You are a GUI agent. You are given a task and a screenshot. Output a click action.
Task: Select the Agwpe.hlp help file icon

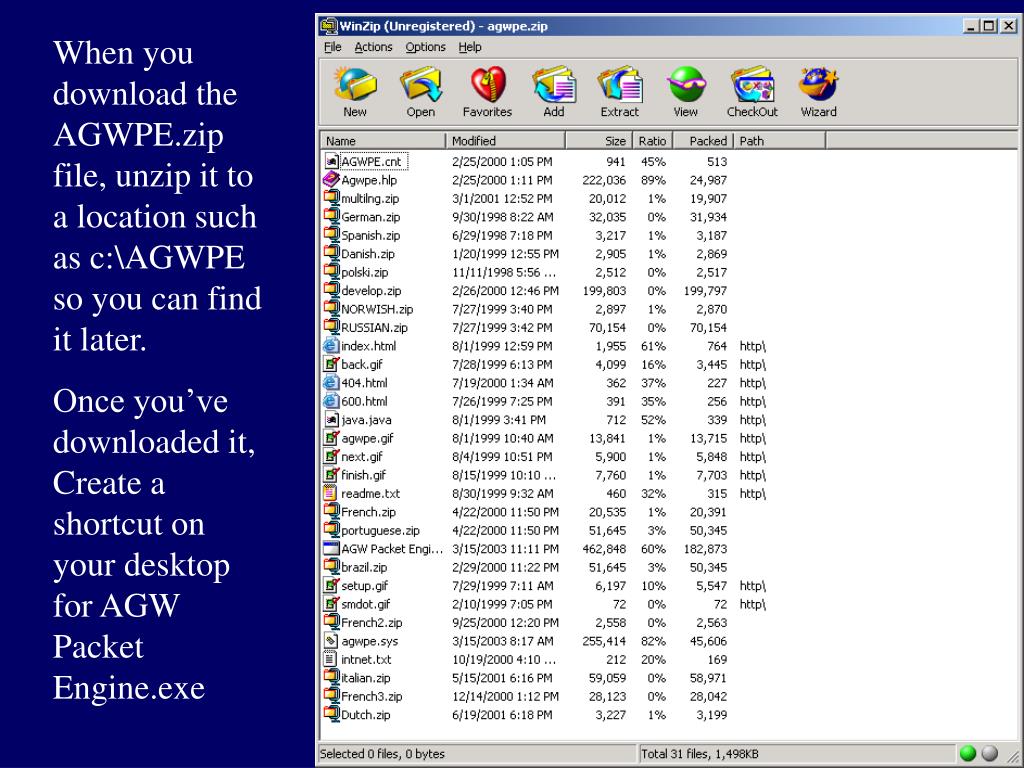tap(331, 180)
